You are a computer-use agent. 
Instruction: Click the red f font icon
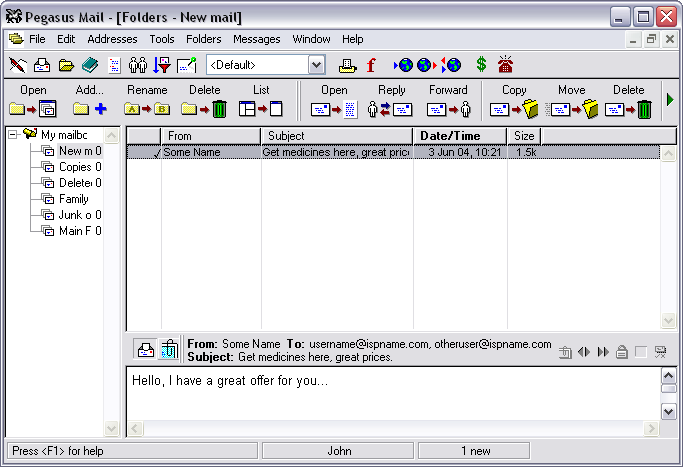[371, 65]
